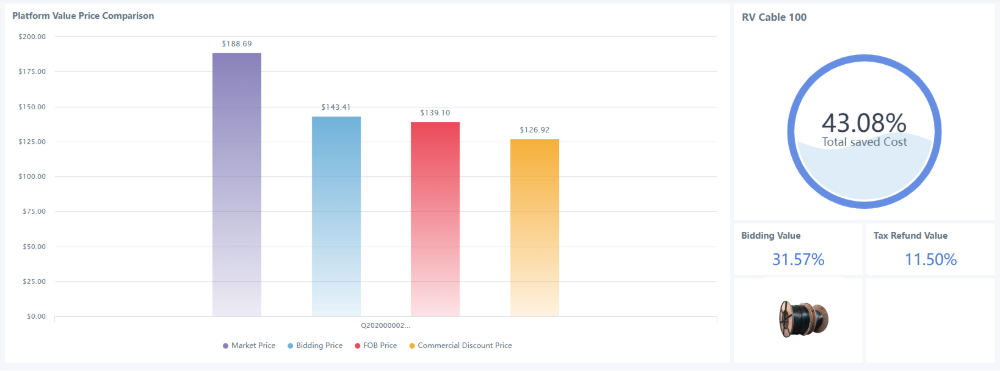Click the purple Market Price legend dot
Screen dimensions: 1000x371
click(225, 346)
